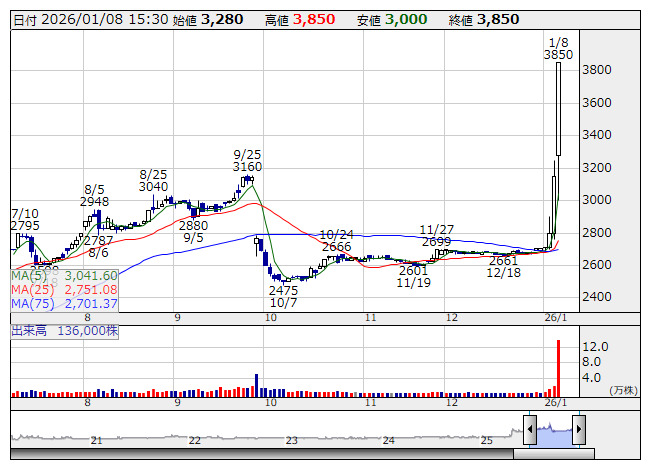Screen dimensions: 653x470
Task: Click the left range handle arrow
Action: [x=530, y=429]
